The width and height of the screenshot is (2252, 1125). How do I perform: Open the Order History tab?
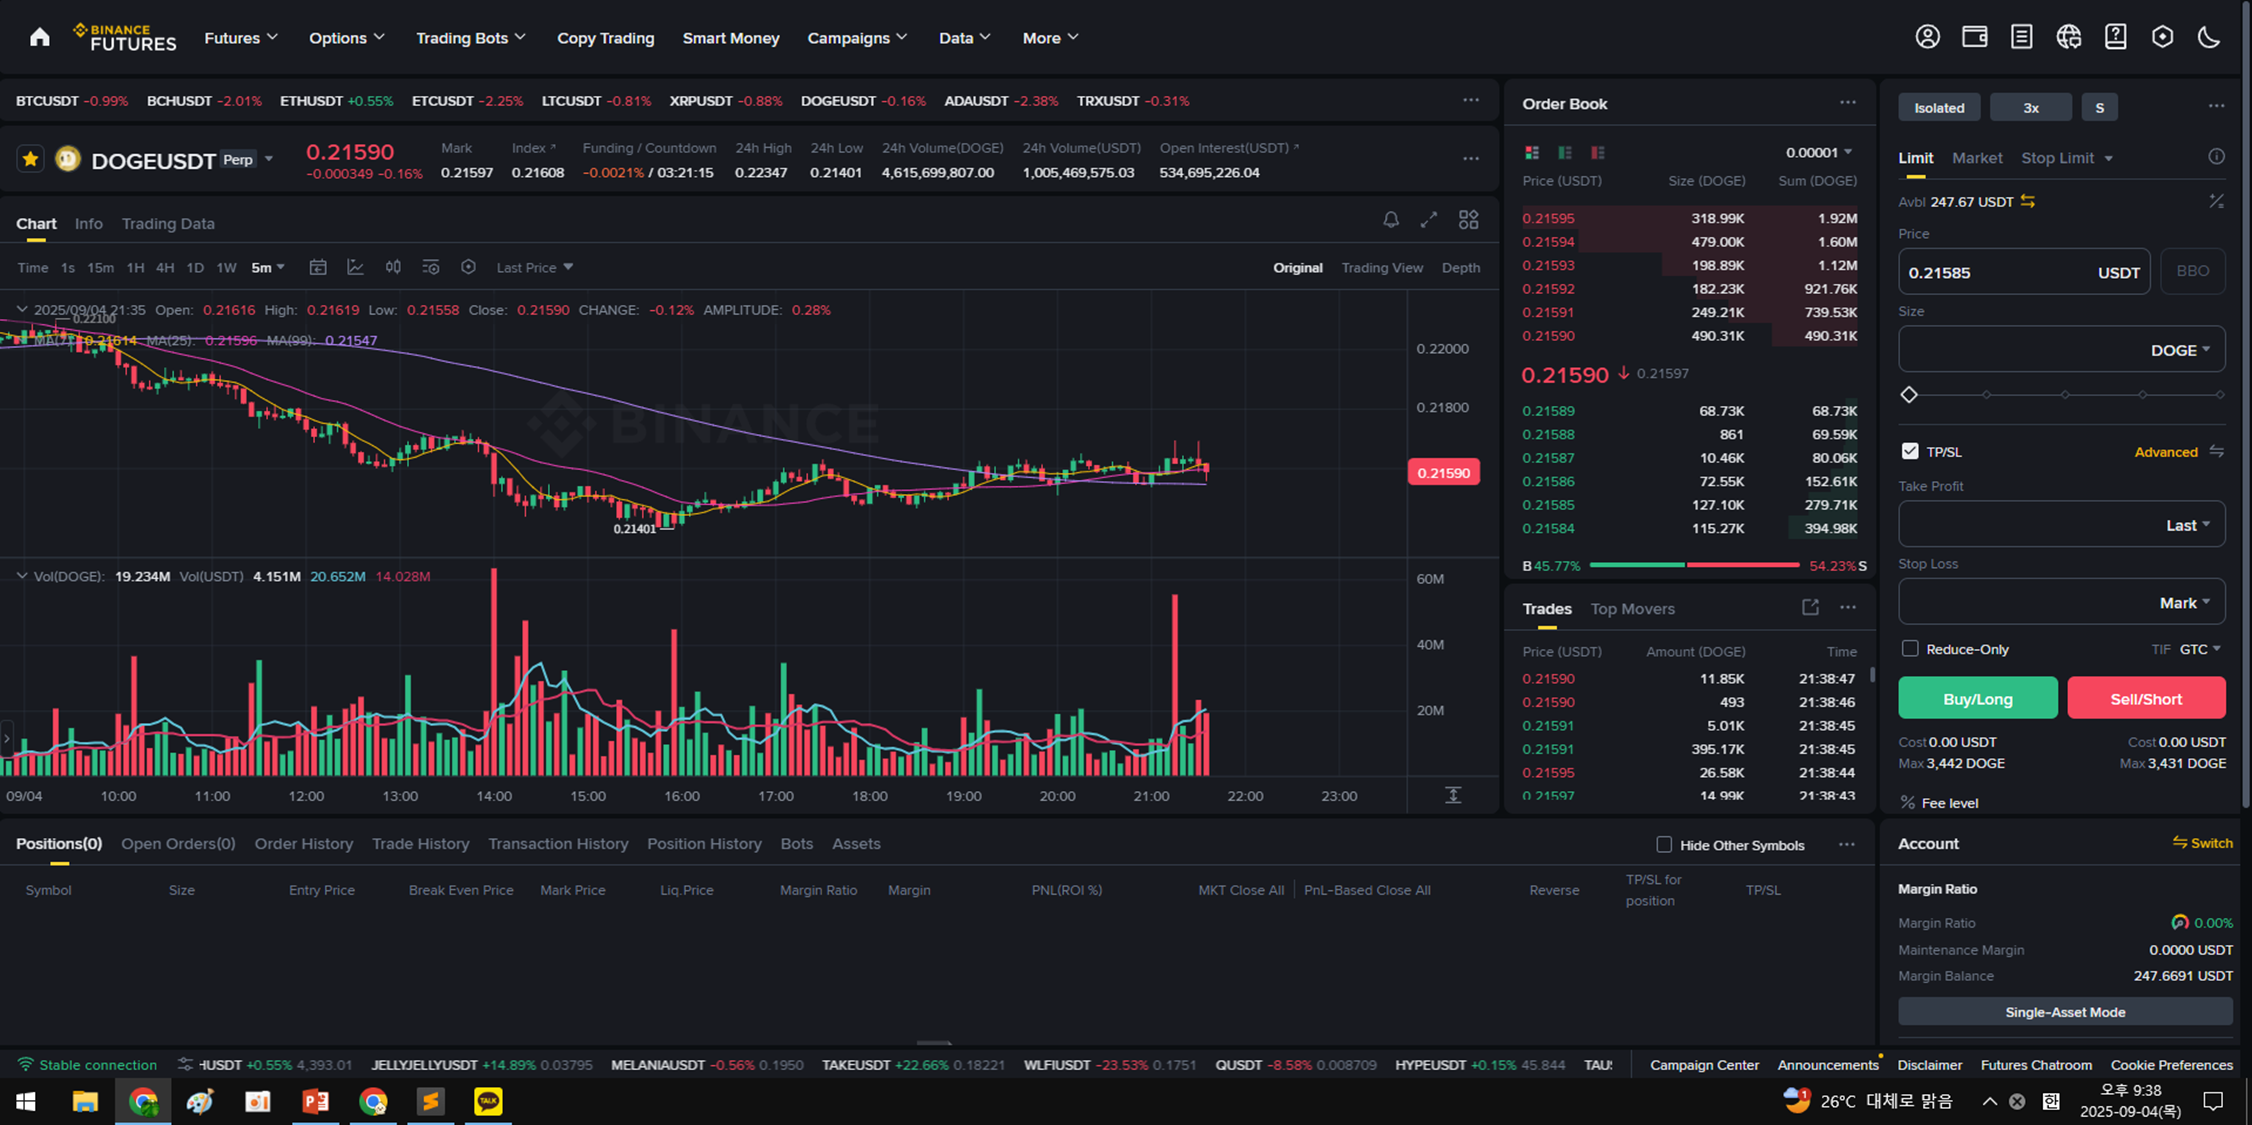[303, 844]
